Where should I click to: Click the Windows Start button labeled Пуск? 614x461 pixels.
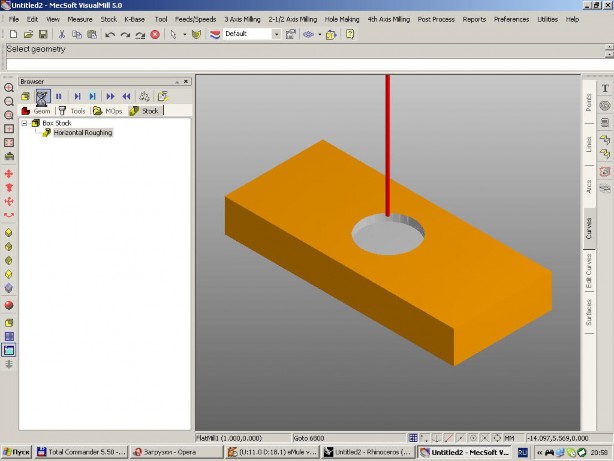[x=16, y=452]
